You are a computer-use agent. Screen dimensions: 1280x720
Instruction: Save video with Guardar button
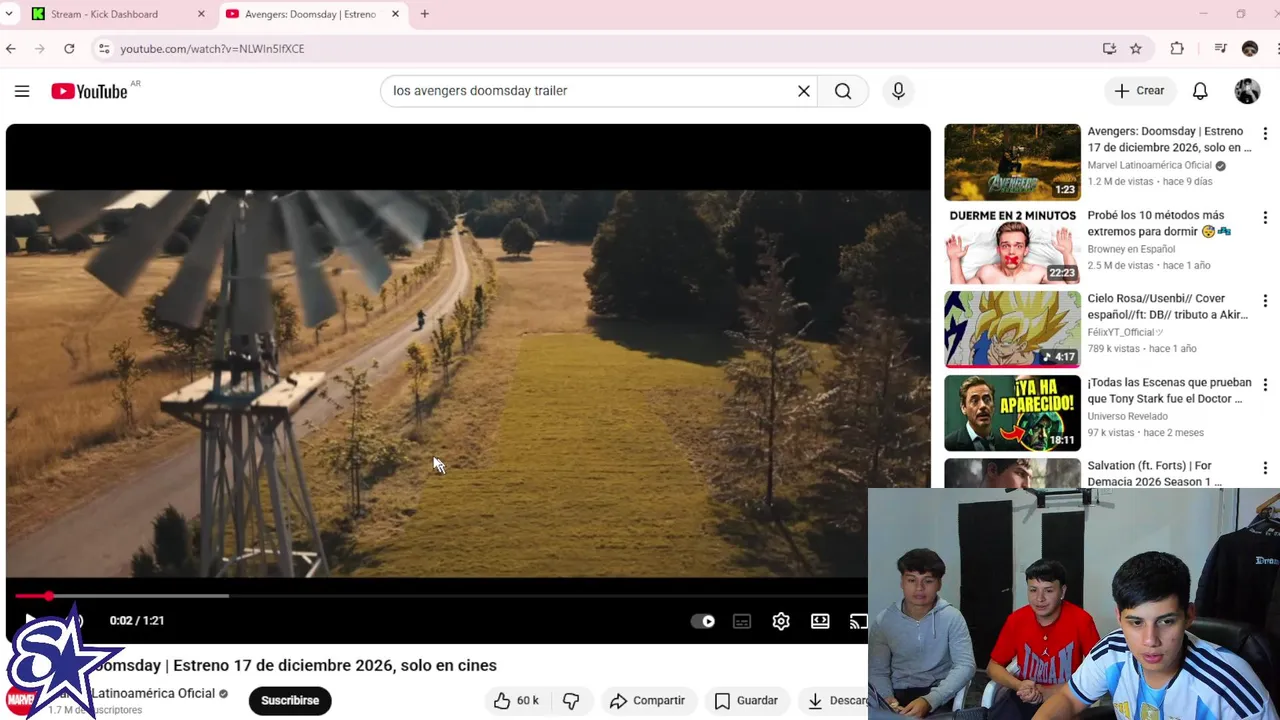(x=746, y=700)
